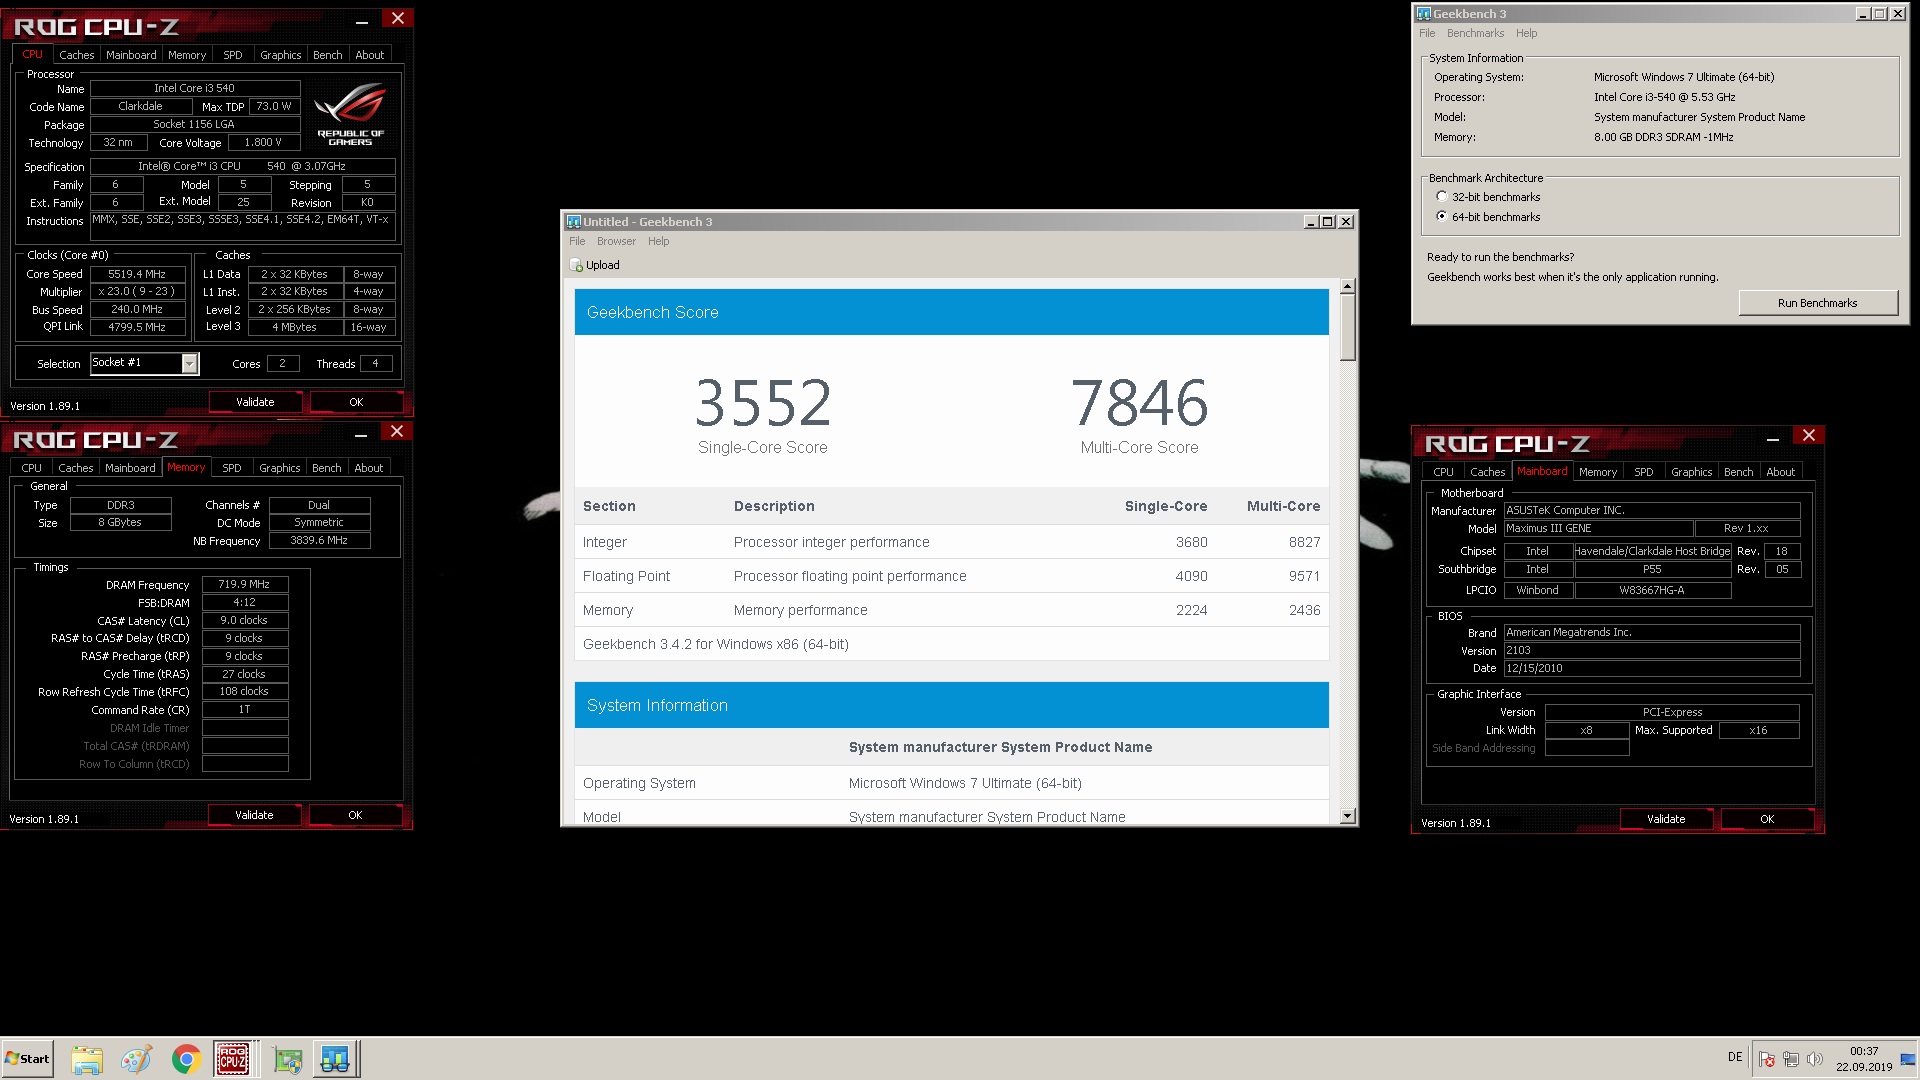
Task: Open the green chart app taskbar icon
Action: pos(288,1059)
